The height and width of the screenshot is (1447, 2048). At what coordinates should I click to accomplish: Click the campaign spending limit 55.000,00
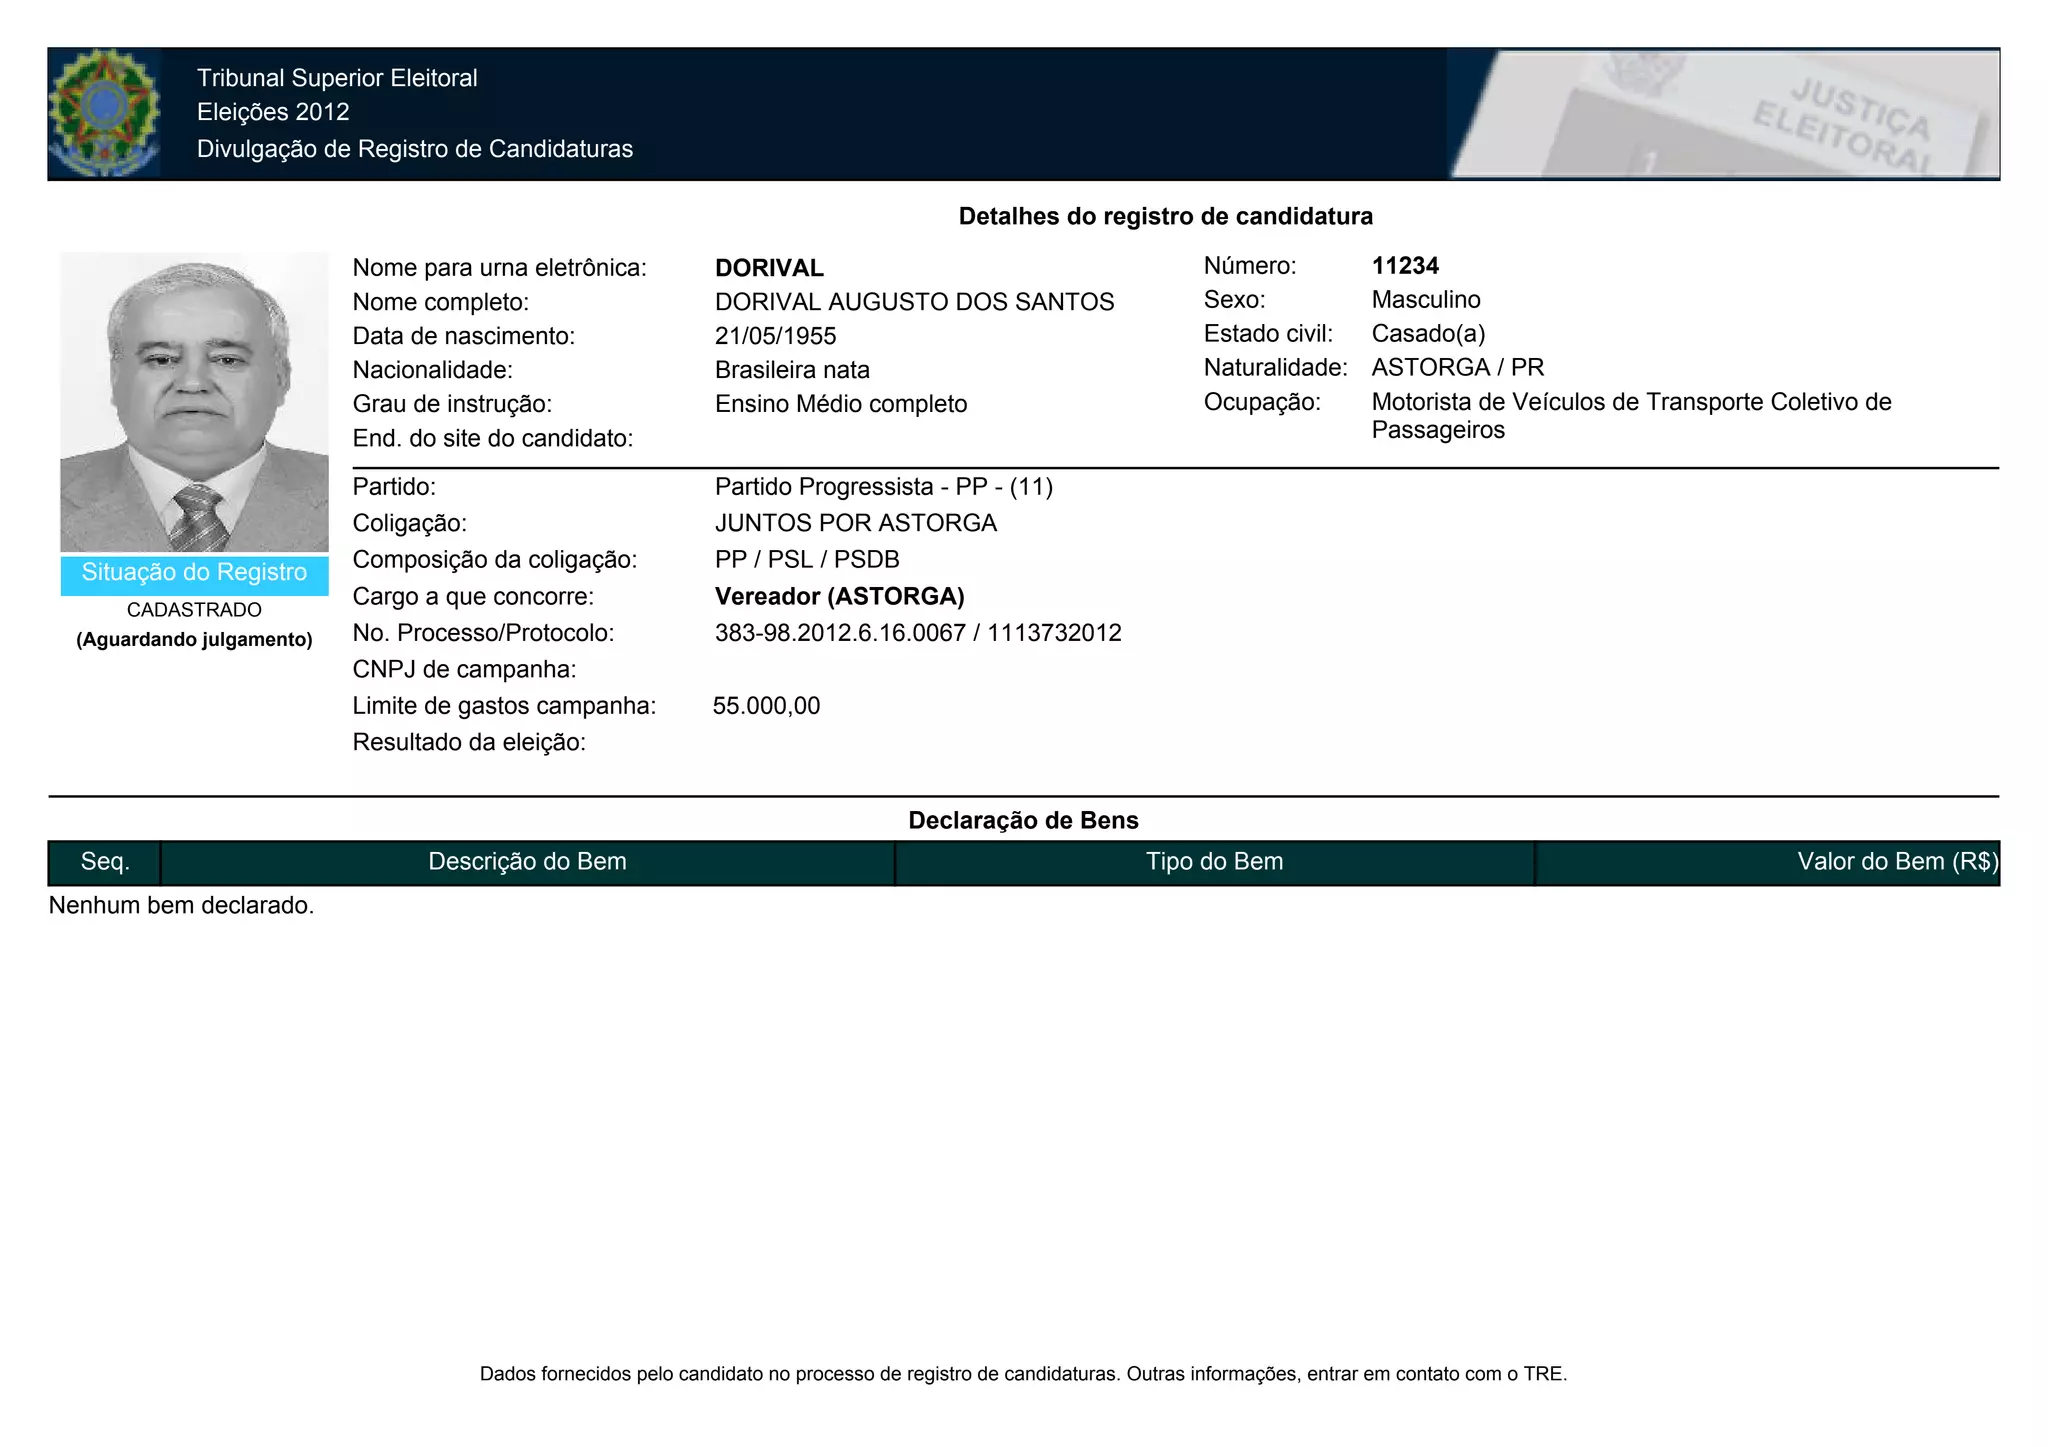coord(766,706)
